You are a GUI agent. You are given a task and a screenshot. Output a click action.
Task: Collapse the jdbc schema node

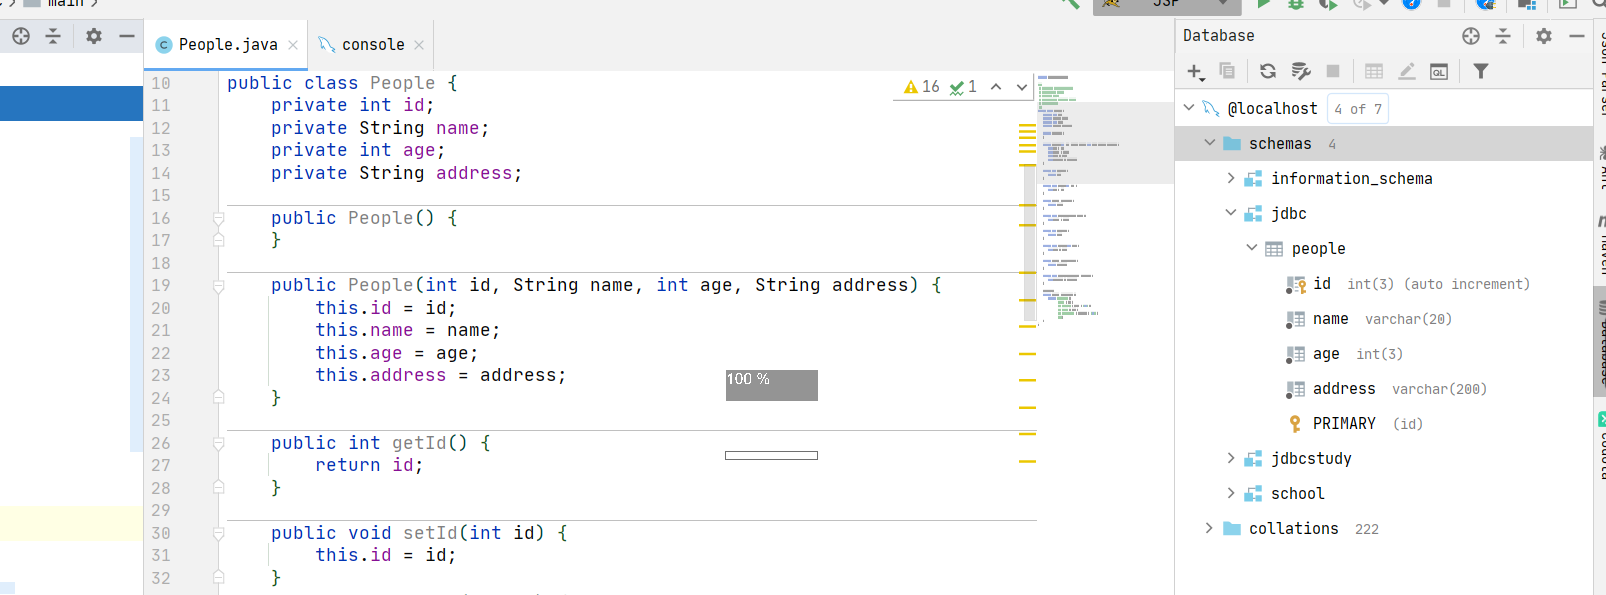pyautogui.click(x=1231, y=213)
